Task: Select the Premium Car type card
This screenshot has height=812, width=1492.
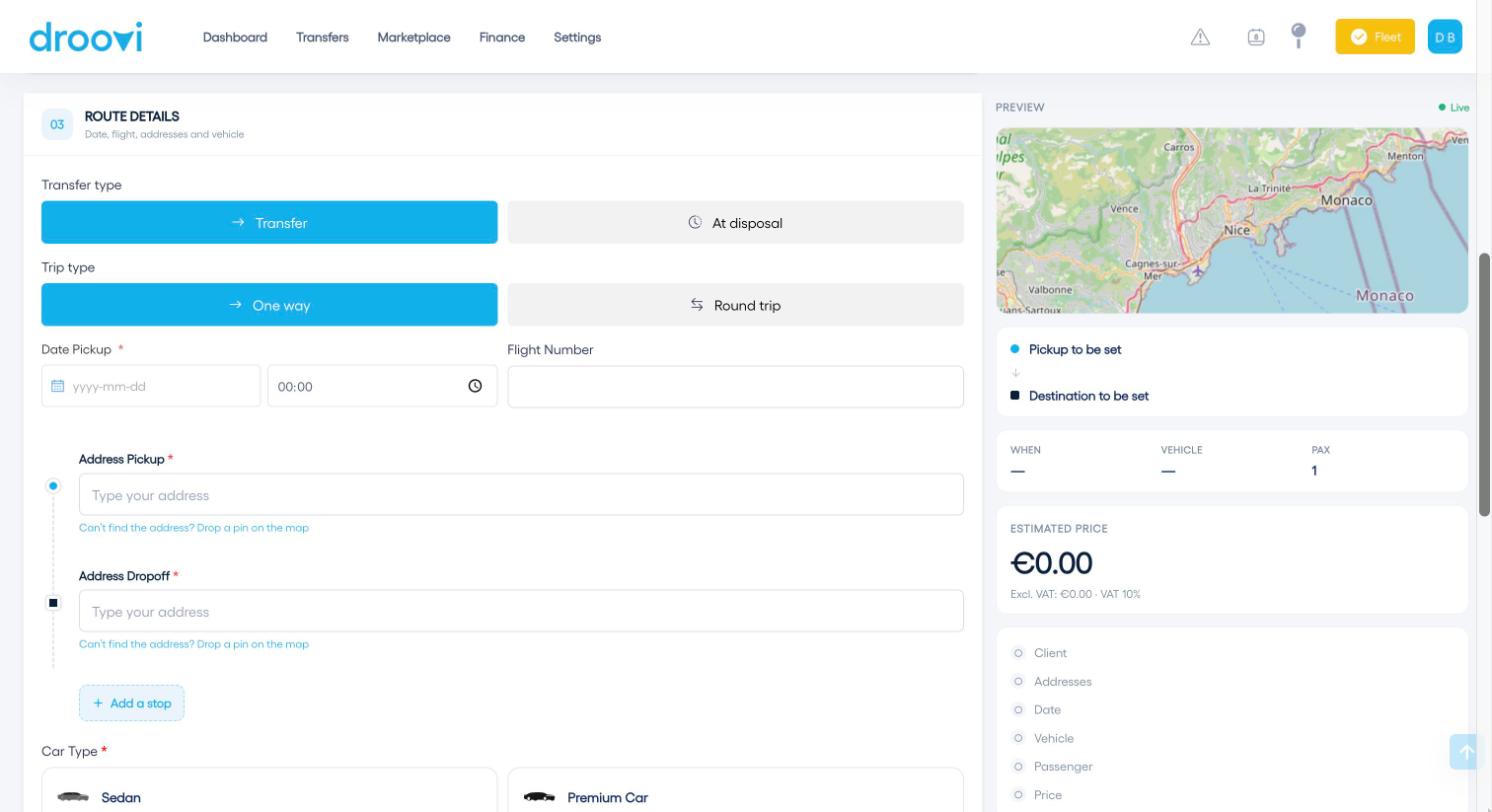Action: click(736, 790)
